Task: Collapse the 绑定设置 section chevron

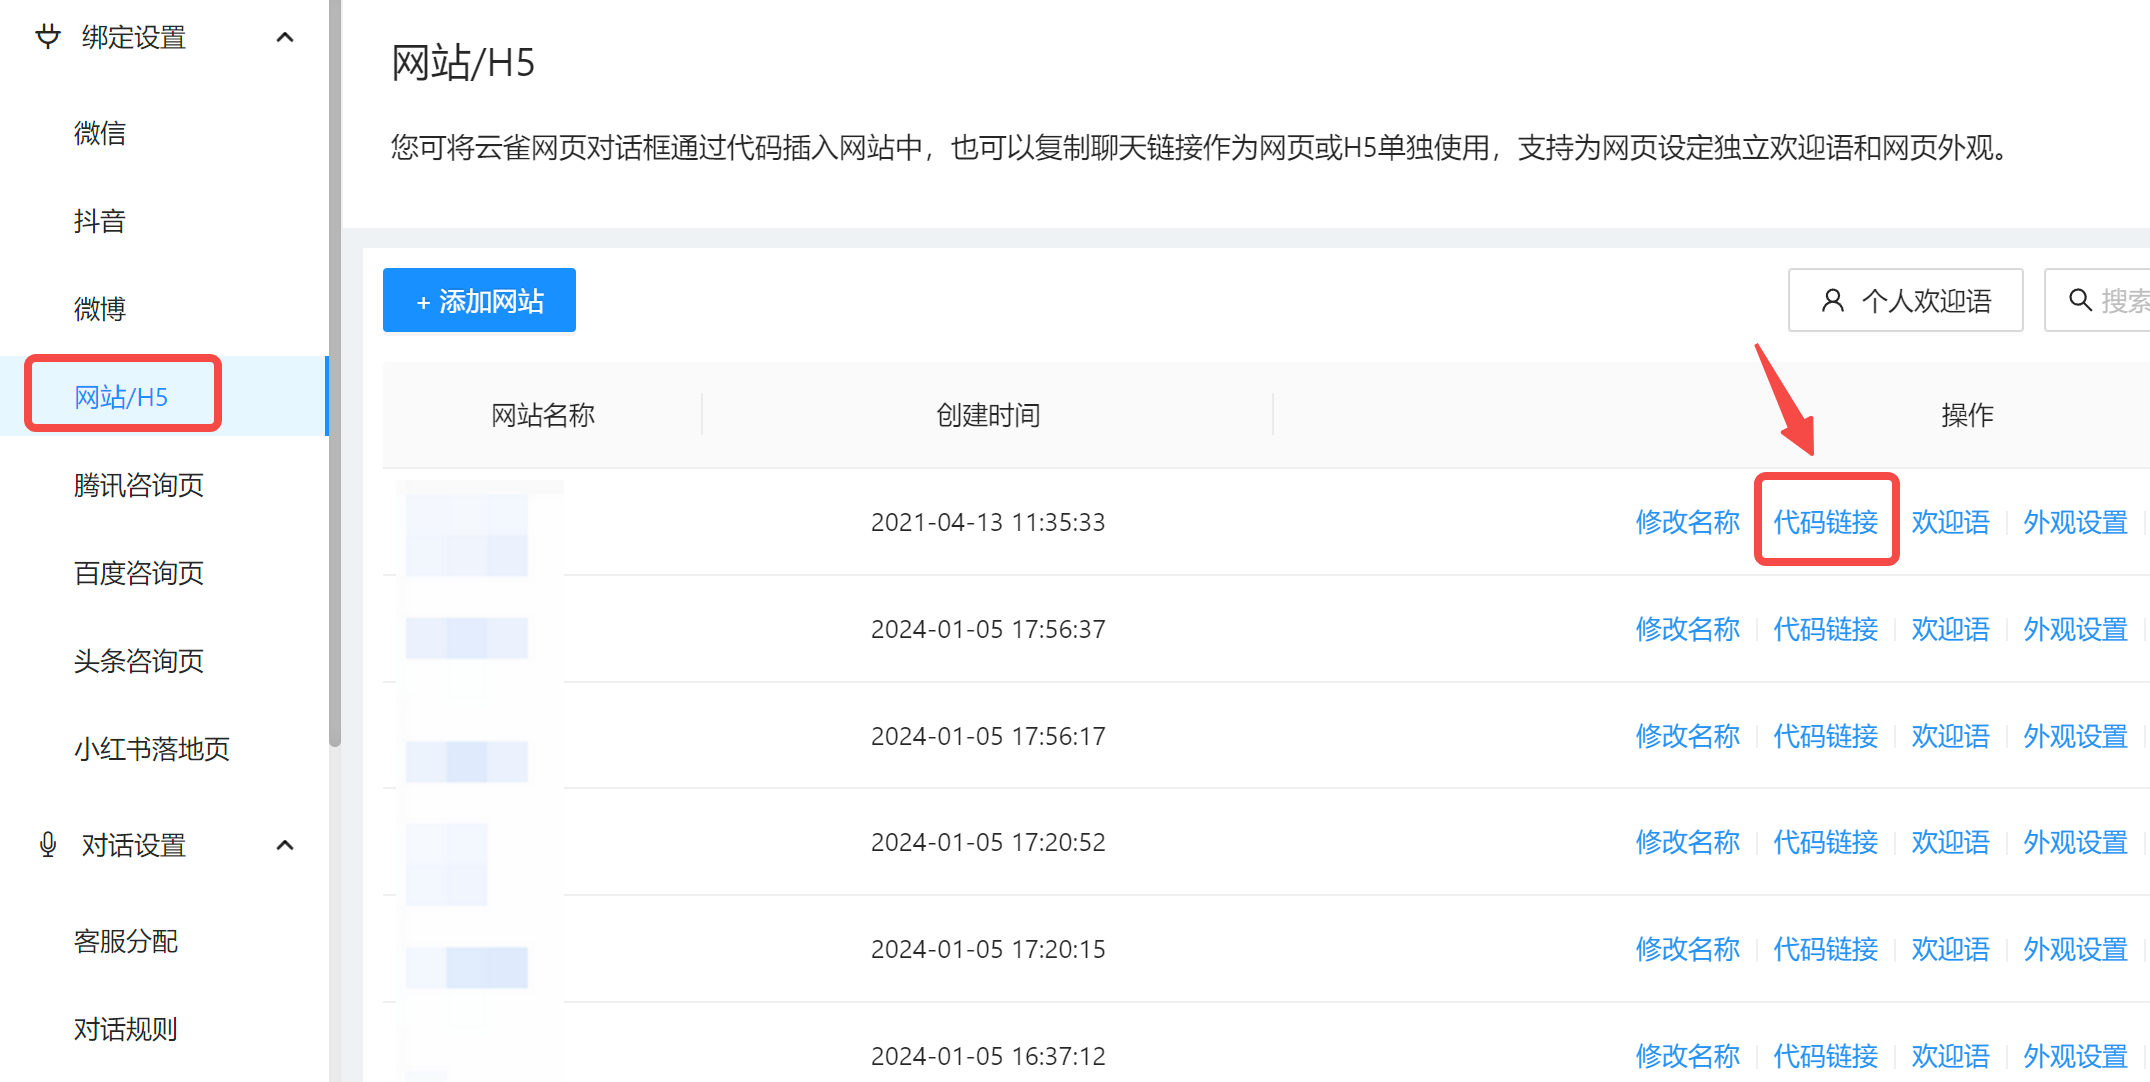Action: pyautogui.click(x=285, y=36)
